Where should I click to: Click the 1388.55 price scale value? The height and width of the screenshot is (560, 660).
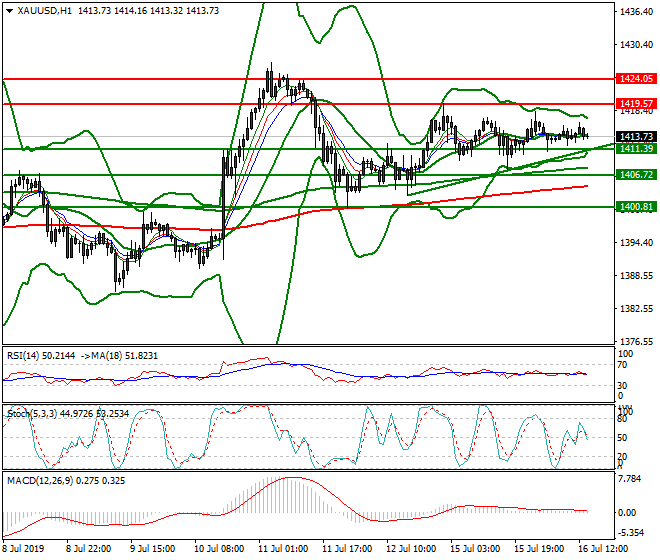point(636,276)
